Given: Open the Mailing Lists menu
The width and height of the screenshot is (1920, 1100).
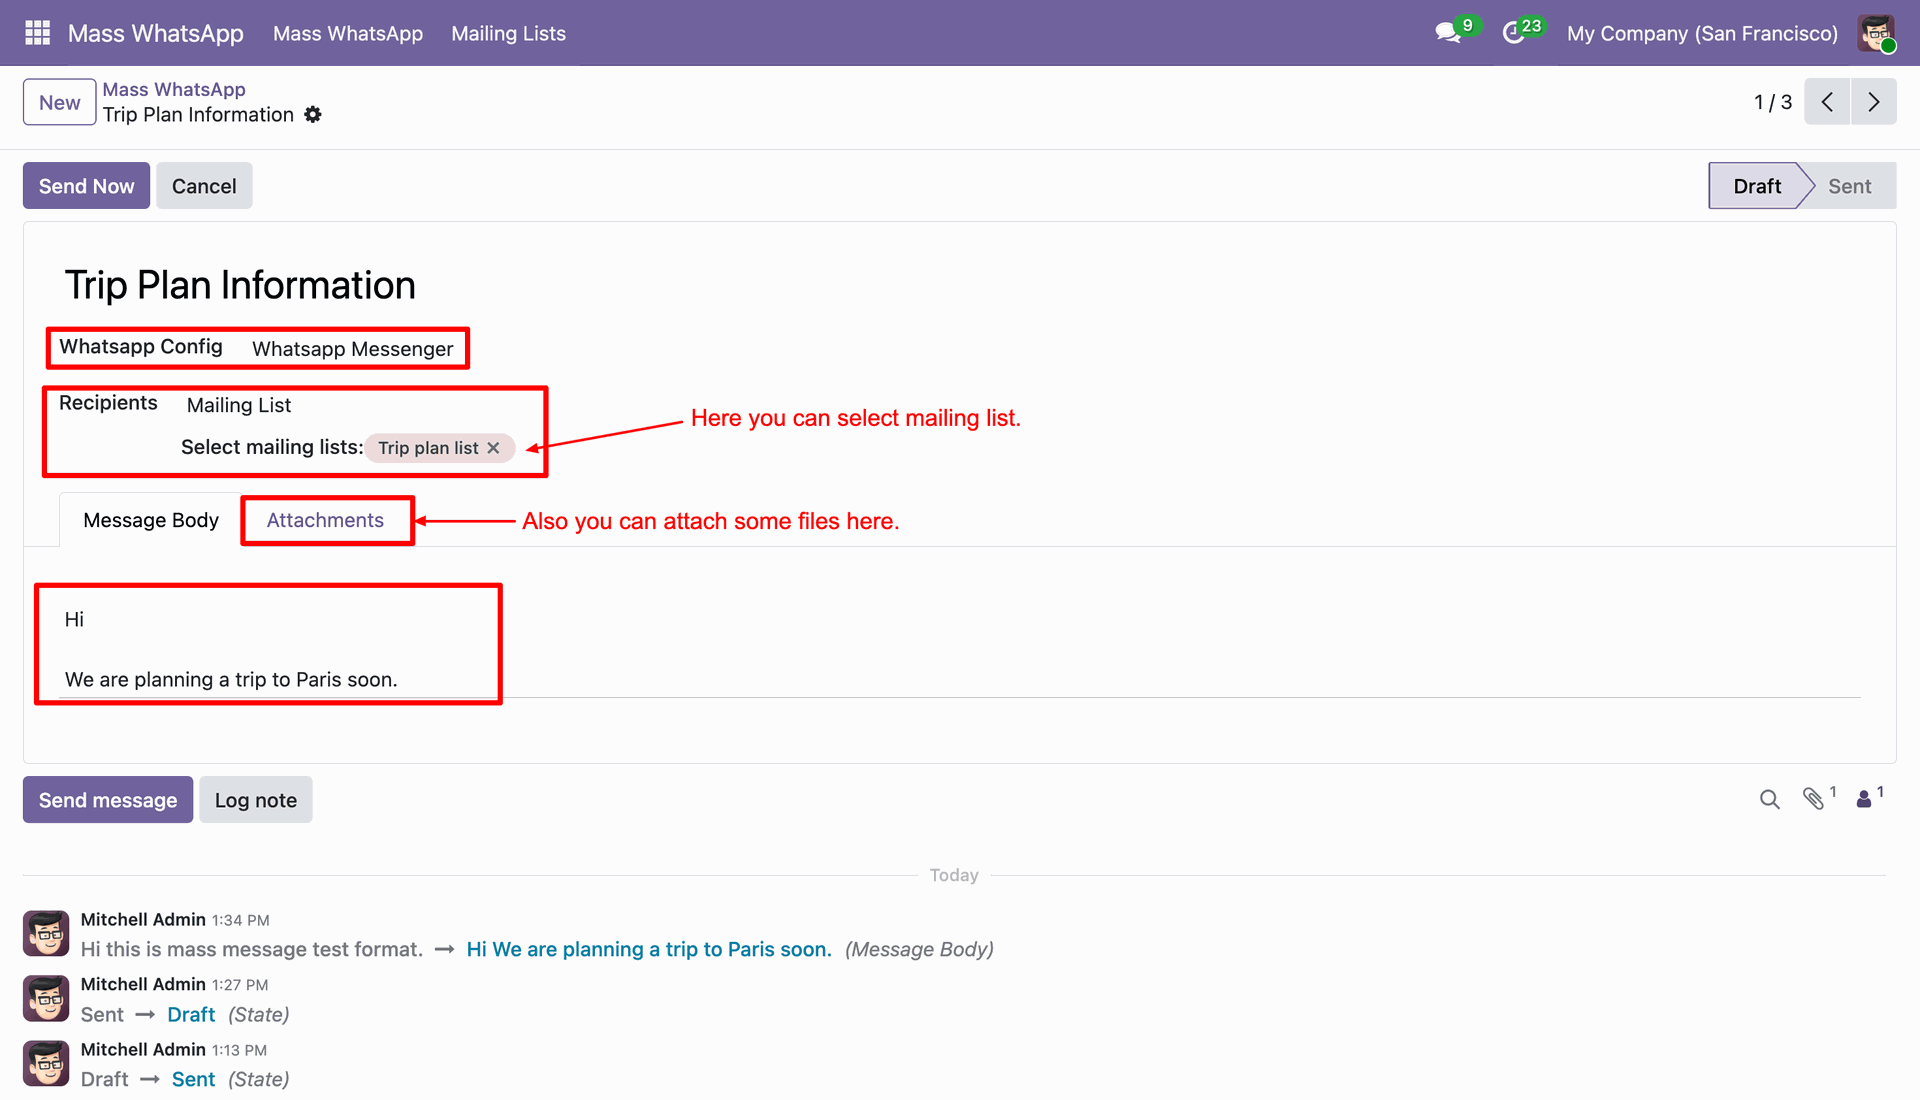Looking at the screenshot, I should [508, 33].
